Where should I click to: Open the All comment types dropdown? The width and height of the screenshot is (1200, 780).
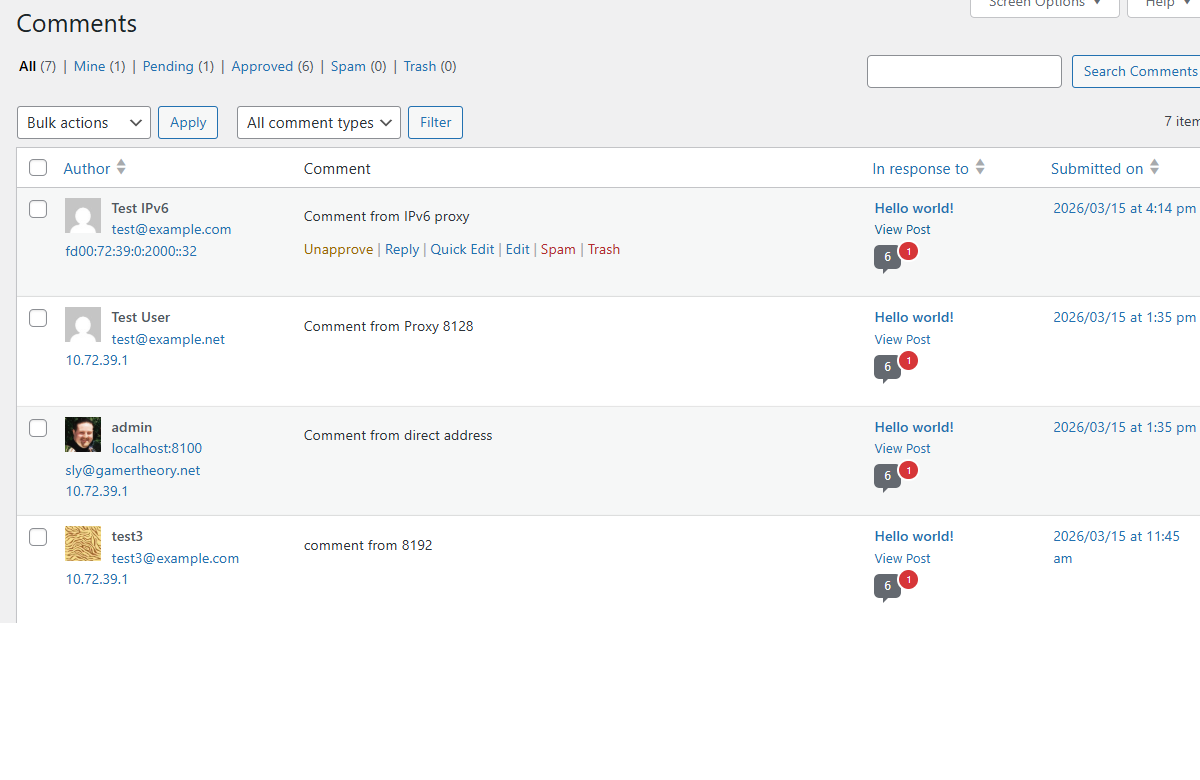point(318,122)
